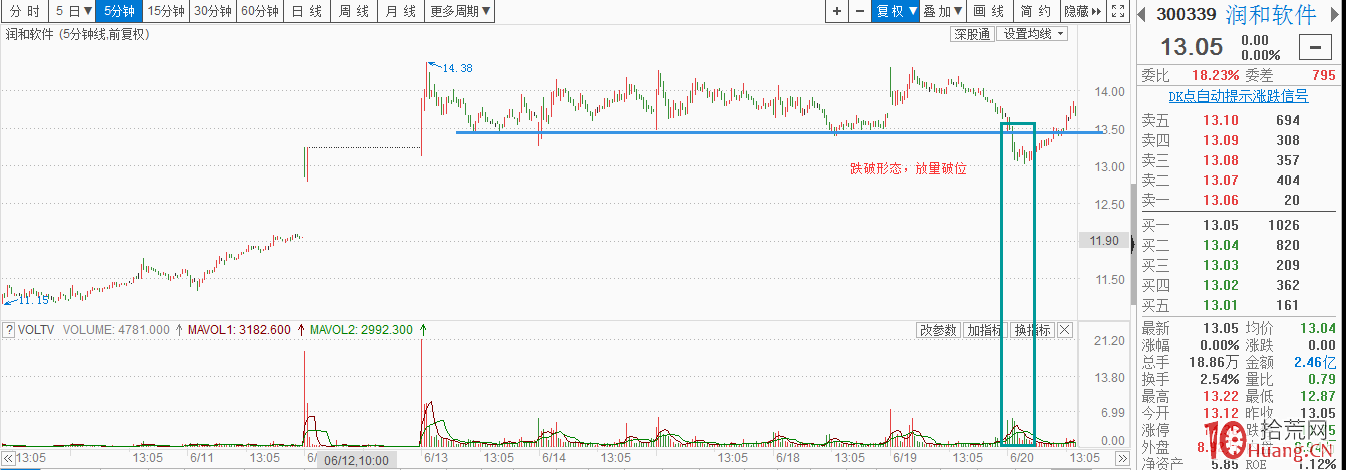Switch to 月线 monthly chart tab
This screenshot has height=470, width=1346.
pos(401,12)
